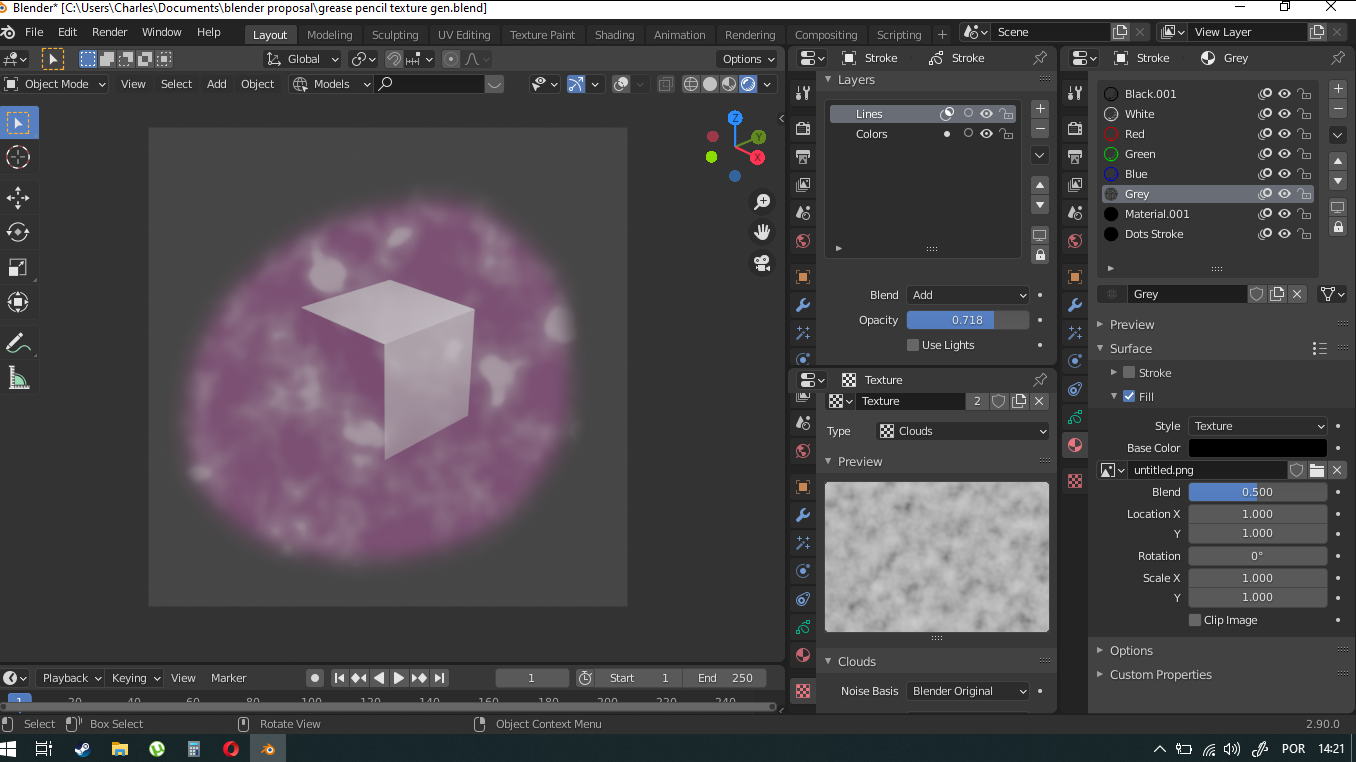
Task: Hide the Colors layer
Action: coord(987,134)
